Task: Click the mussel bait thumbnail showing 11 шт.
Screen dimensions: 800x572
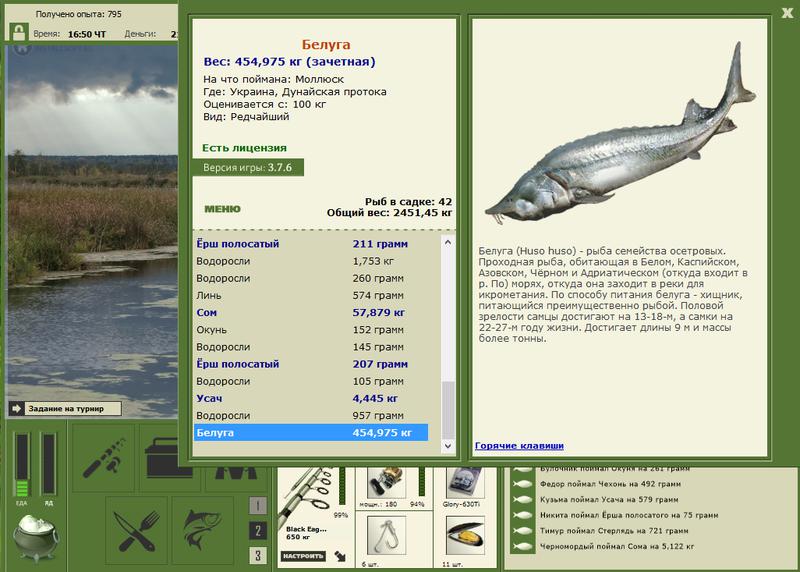Action: [464, 536]
